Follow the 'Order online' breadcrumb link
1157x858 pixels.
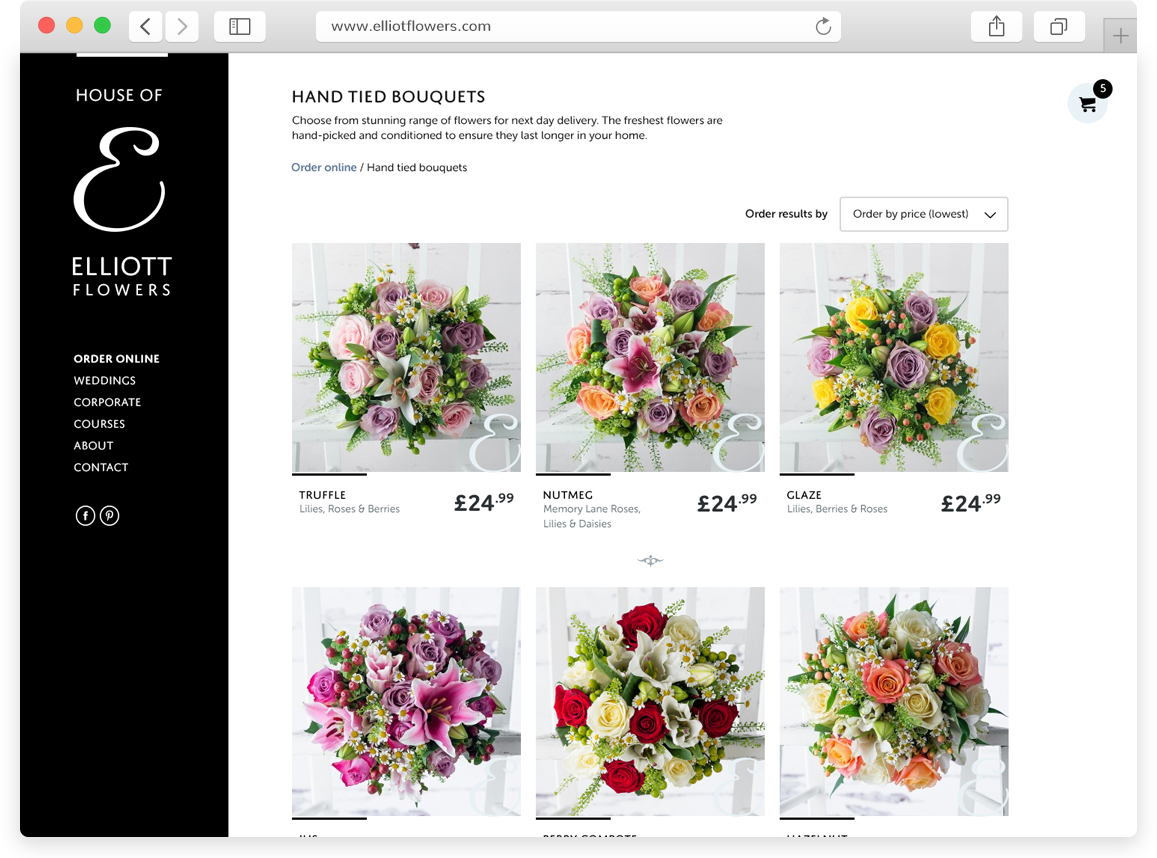324,167
